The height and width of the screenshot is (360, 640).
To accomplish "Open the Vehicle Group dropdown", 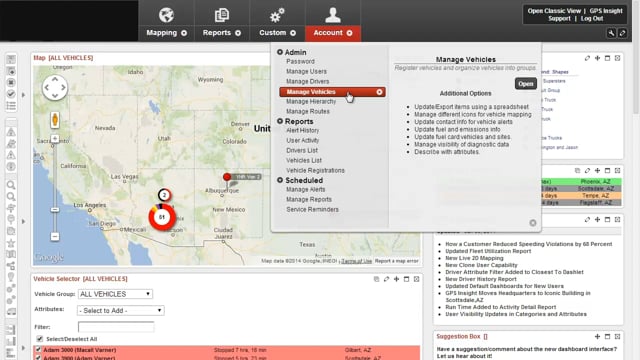I will click(x=115, y=294).
